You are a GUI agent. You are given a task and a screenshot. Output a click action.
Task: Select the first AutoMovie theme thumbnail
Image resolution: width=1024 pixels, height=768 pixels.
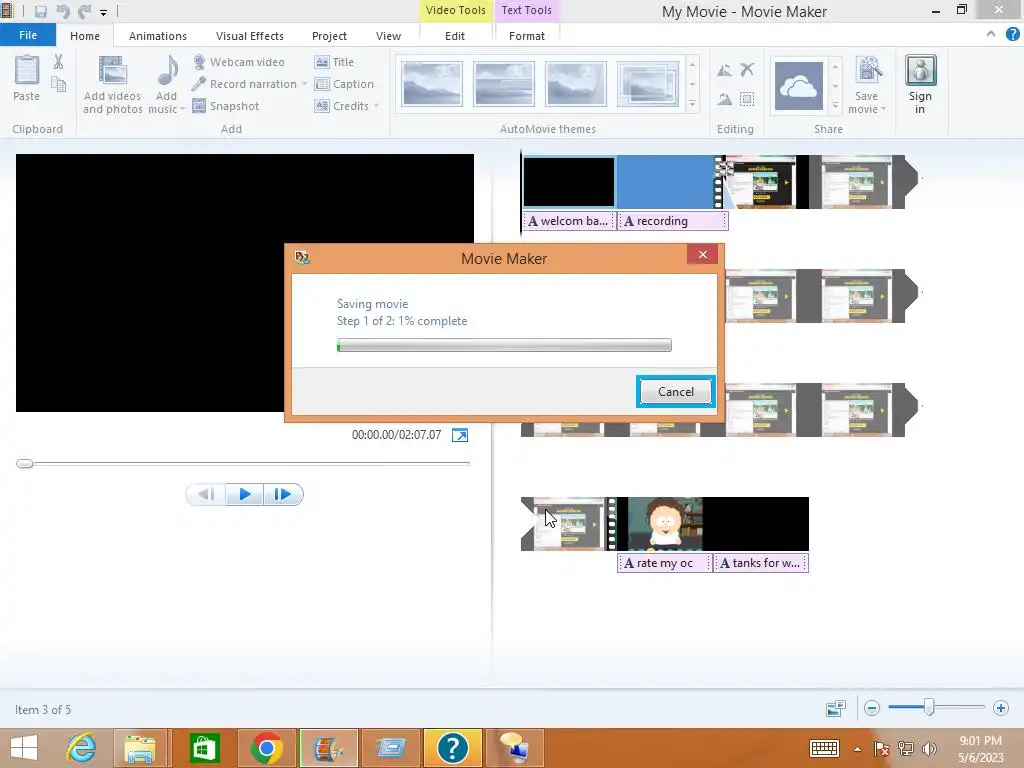pos(432,84)
